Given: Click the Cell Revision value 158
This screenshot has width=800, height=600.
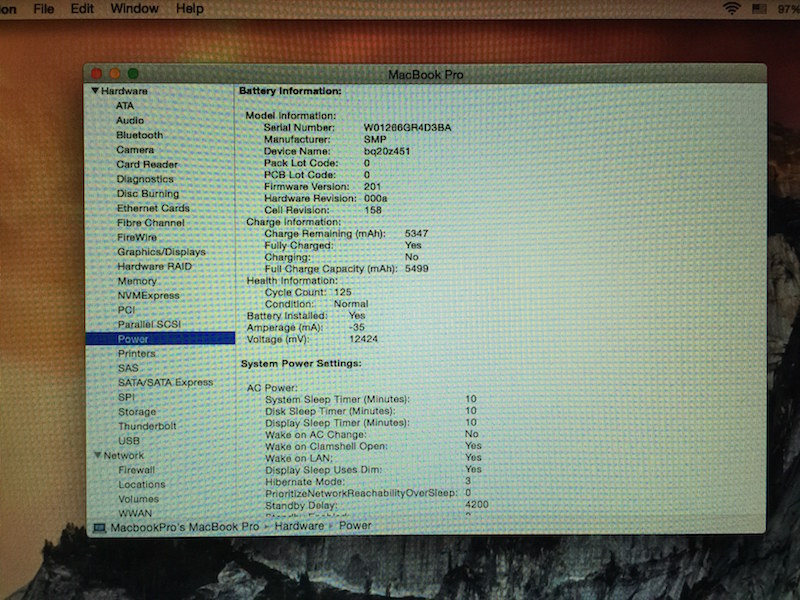Looking at the screenshot, I should [x=373, y=210].
